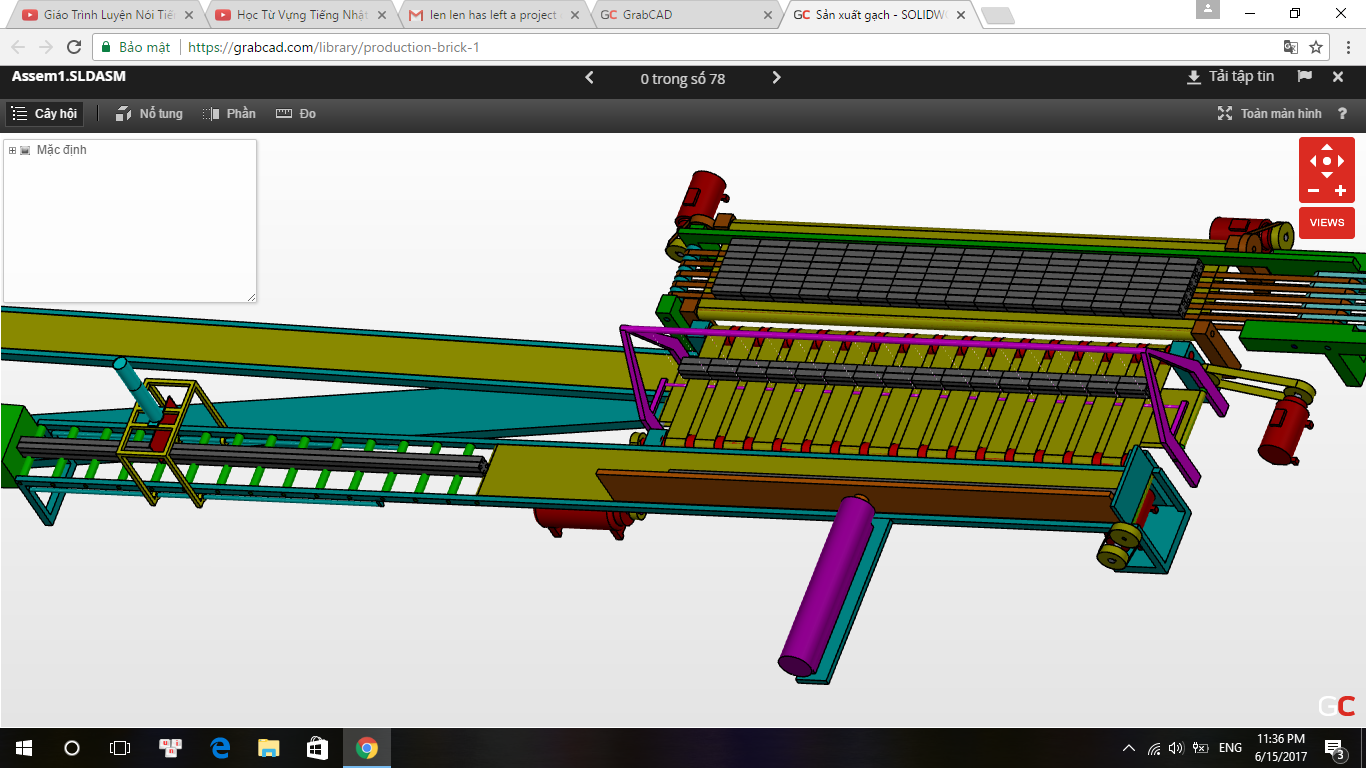Pan the view down with the arrow
Image resolution: width=1366 pixels, height=768 pixels.
(1327, 175)
